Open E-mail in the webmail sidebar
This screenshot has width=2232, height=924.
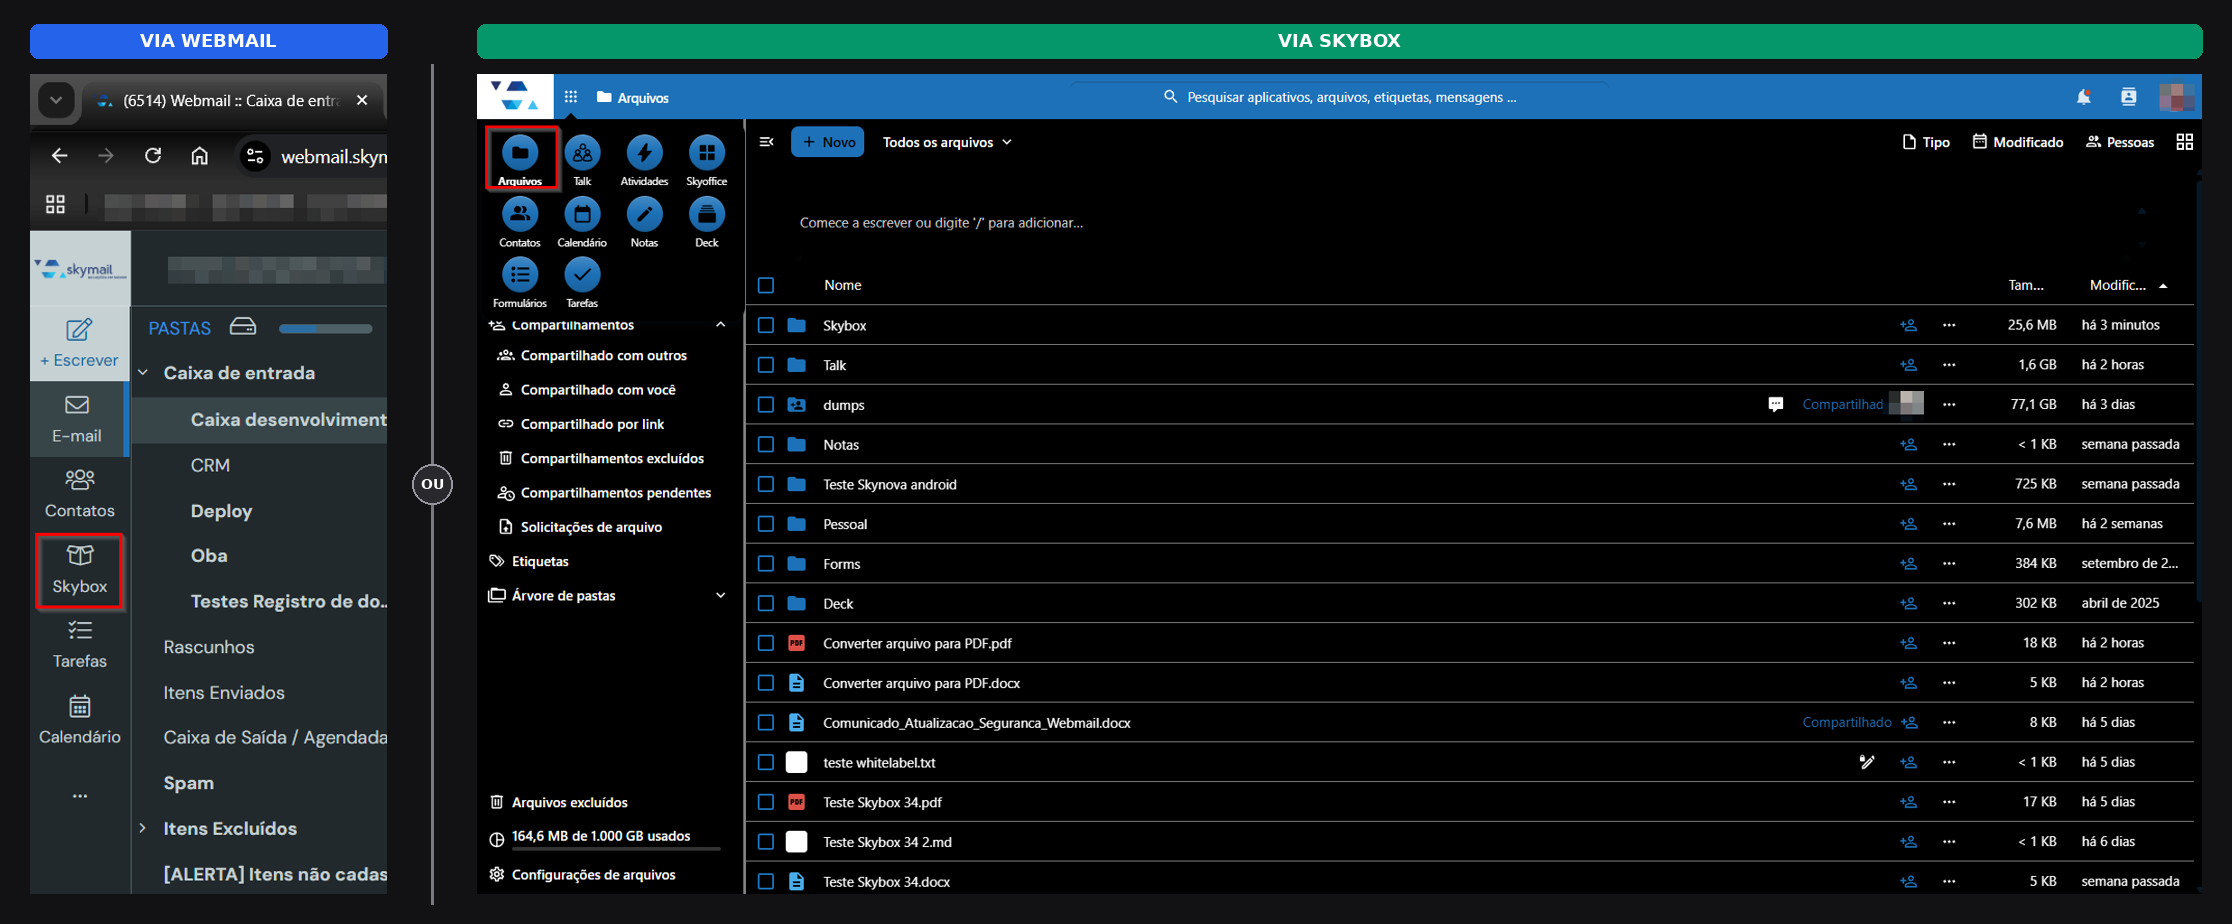[77, 420]
